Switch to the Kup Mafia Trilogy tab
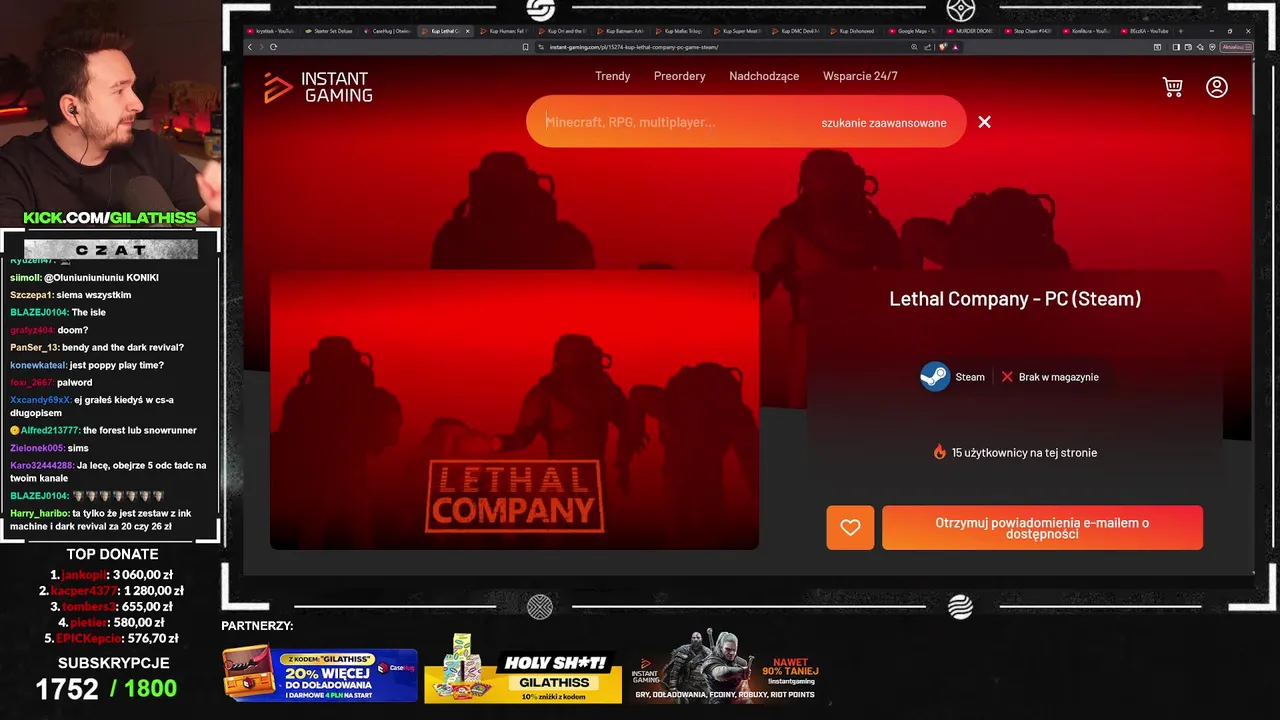 click(679, 31)
